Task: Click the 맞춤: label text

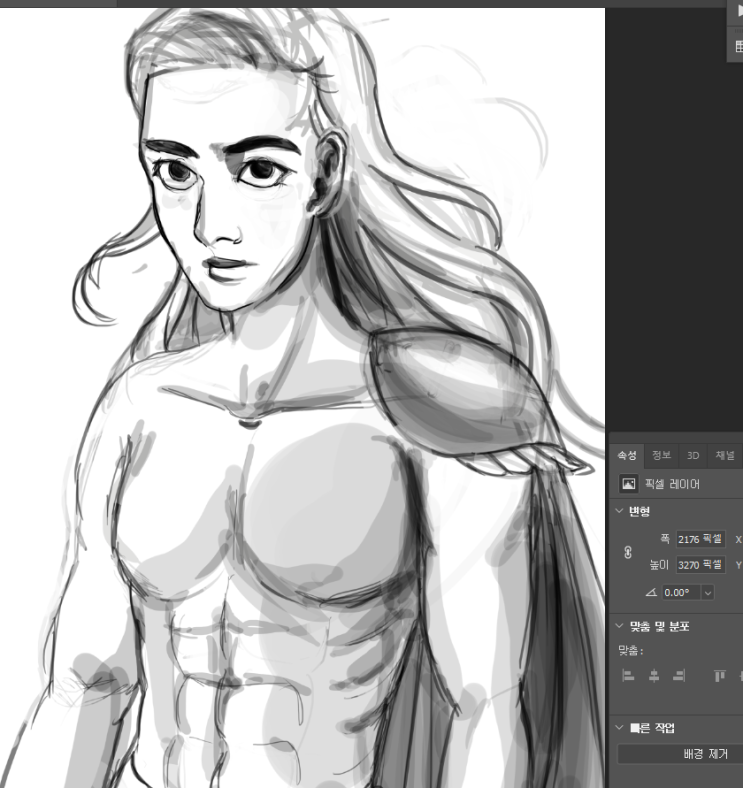Action: pos(630,651)
